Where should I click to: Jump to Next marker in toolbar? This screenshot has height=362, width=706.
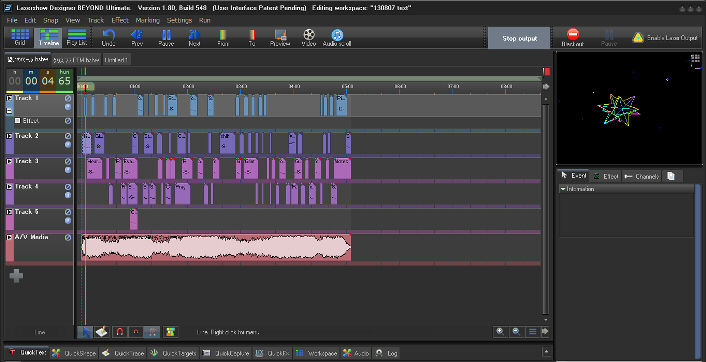click(194, 37)
